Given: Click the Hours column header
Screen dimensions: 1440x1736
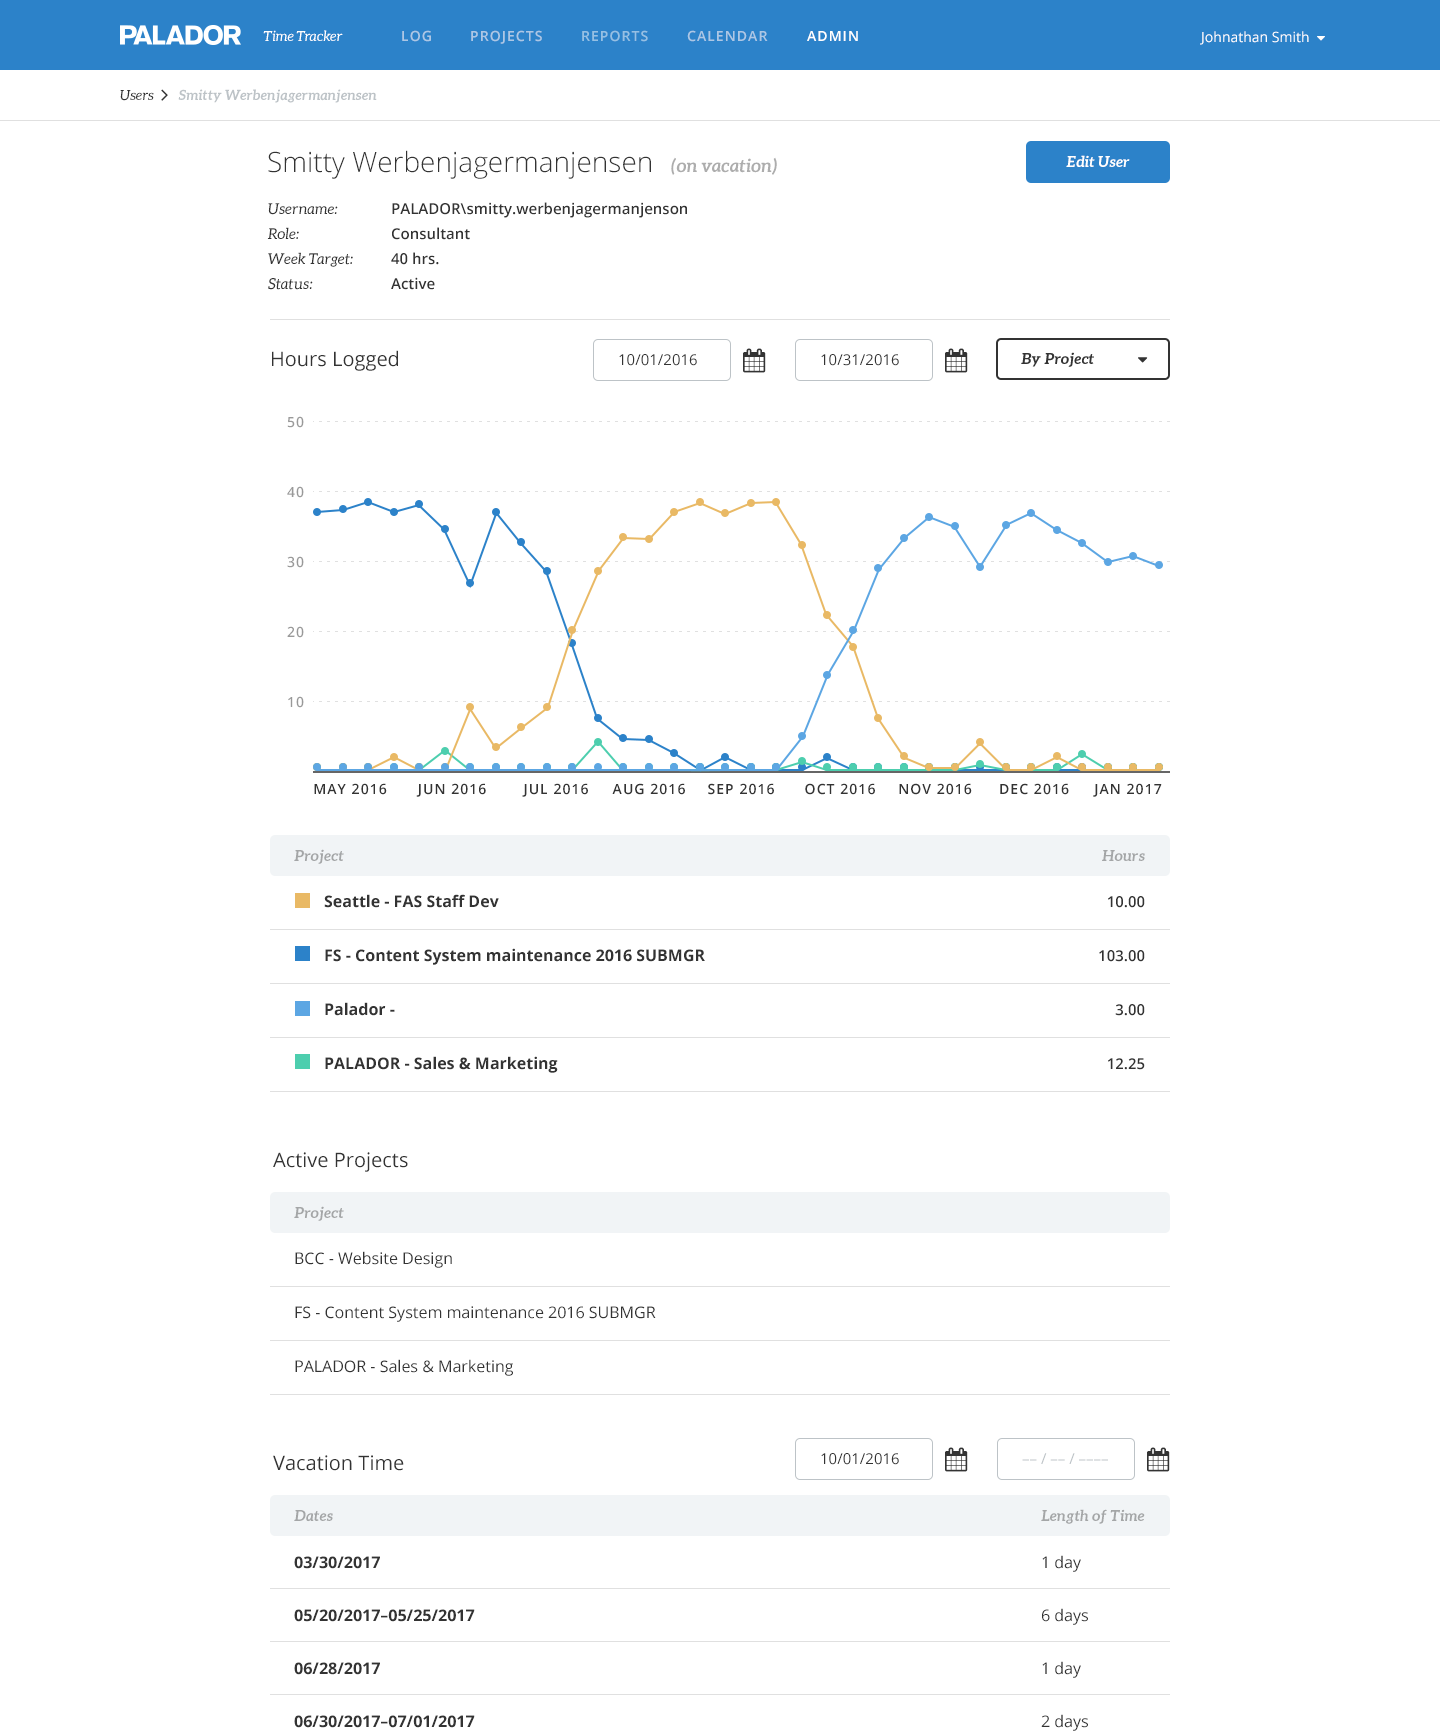Looking at the screenshot, I should (x=1123, y=856).
